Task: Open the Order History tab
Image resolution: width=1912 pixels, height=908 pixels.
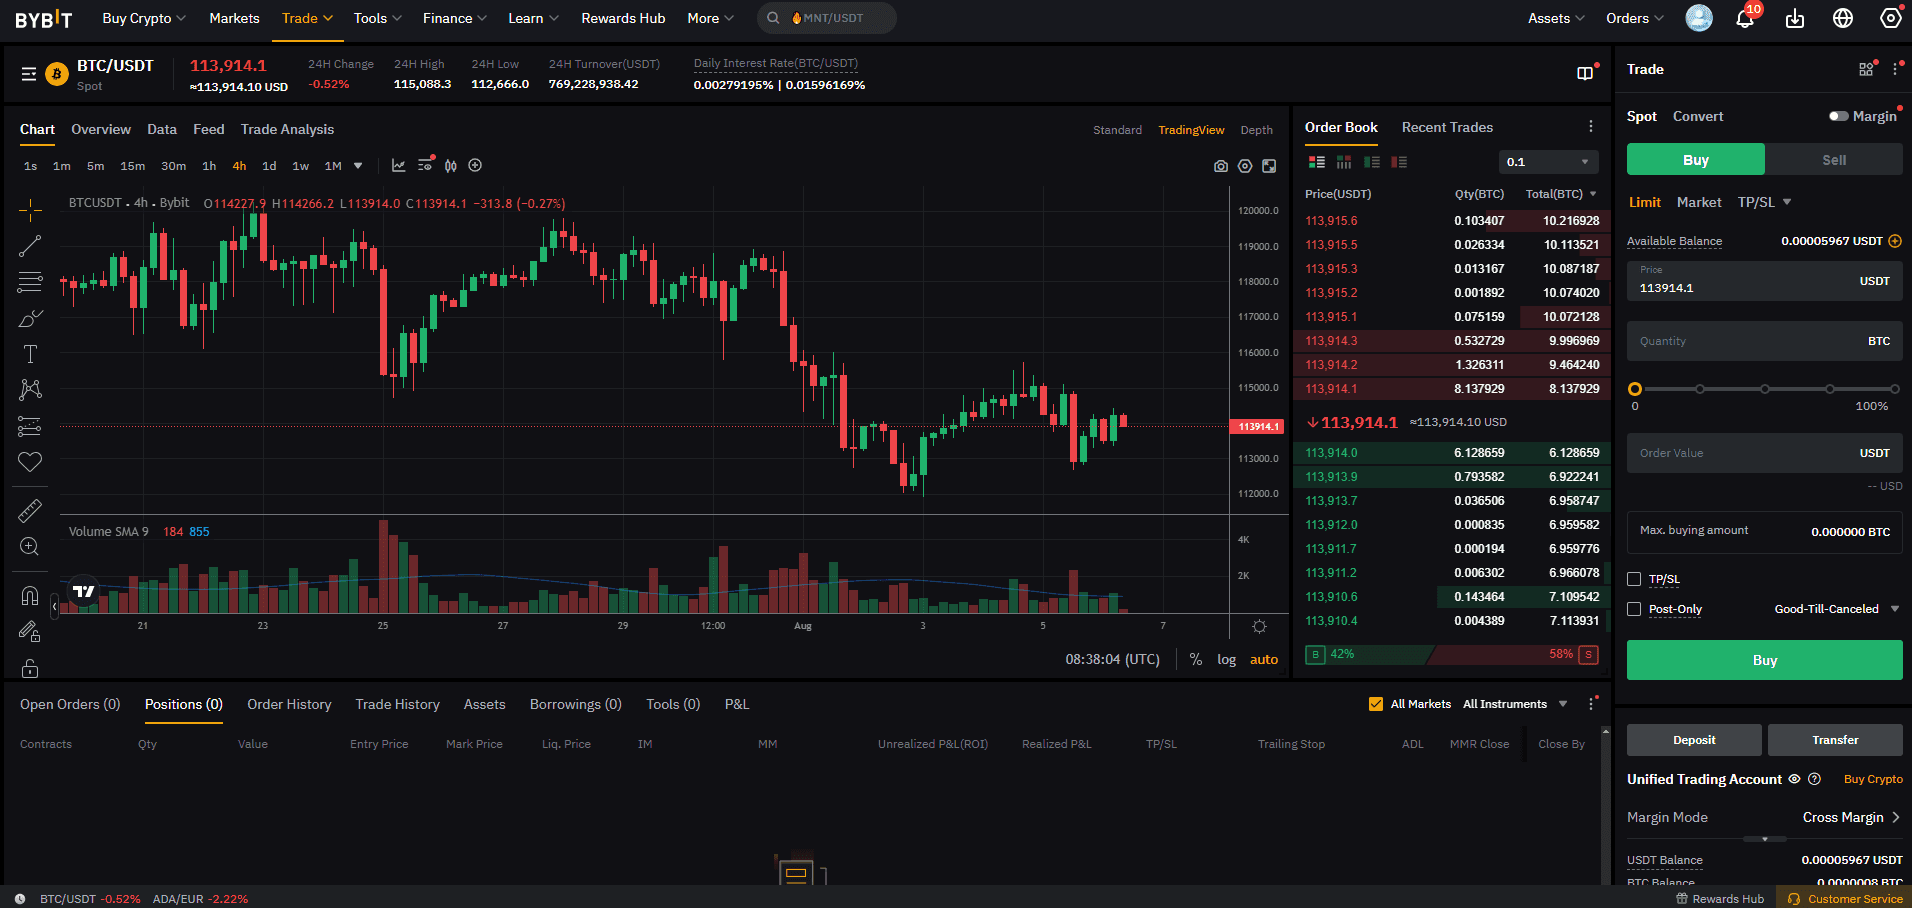Action: pos(289,704)
